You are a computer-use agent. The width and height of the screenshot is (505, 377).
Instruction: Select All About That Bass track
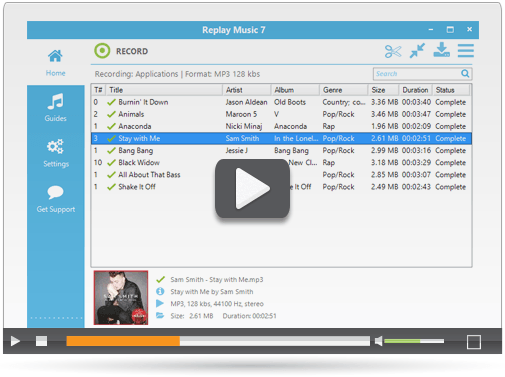pyautogui.click(x=281, y=175)
